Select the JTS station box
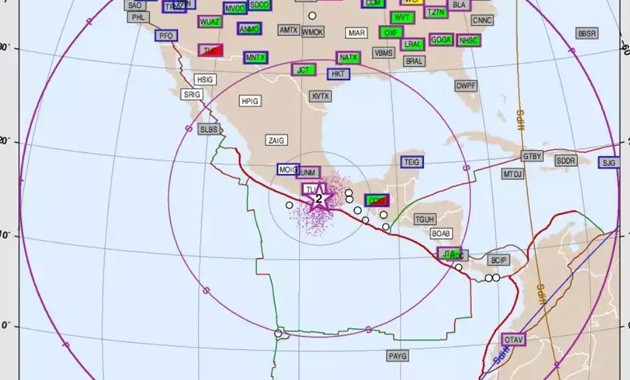The height and width of the screenshot is (380, 630). 449,253
